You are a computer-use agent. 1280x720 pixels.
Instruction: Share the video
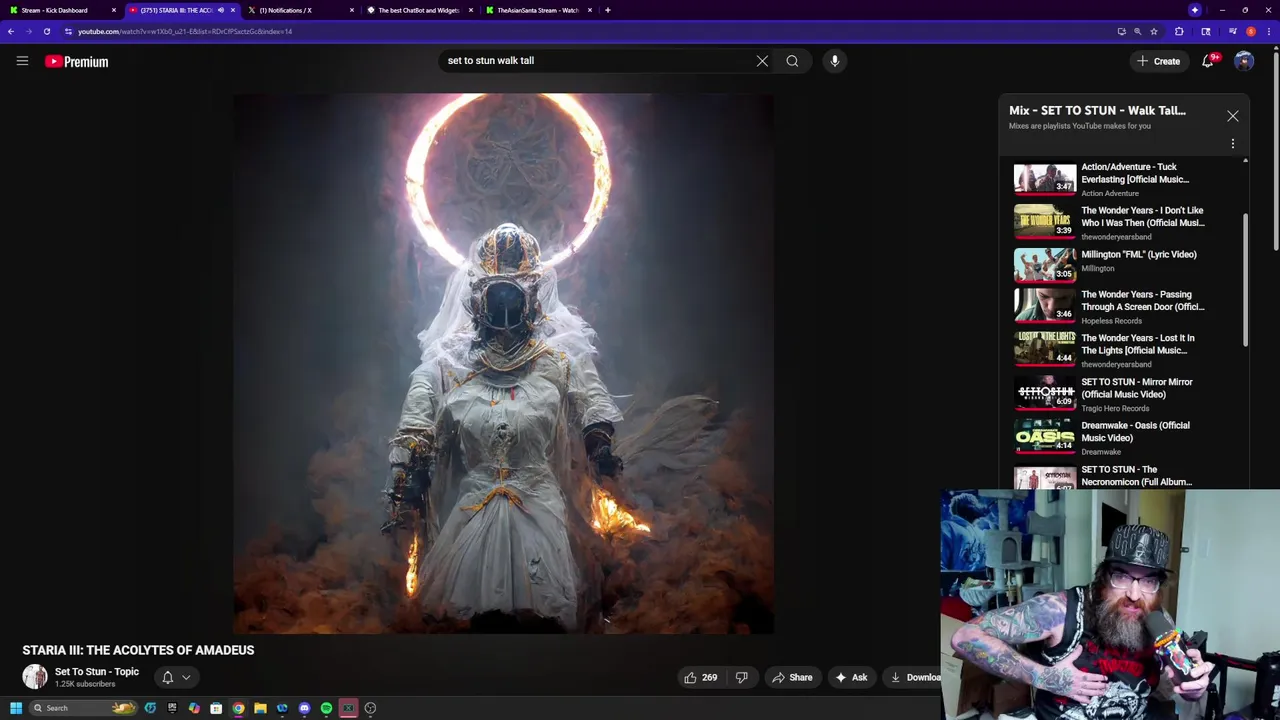[x=792, y=677]
